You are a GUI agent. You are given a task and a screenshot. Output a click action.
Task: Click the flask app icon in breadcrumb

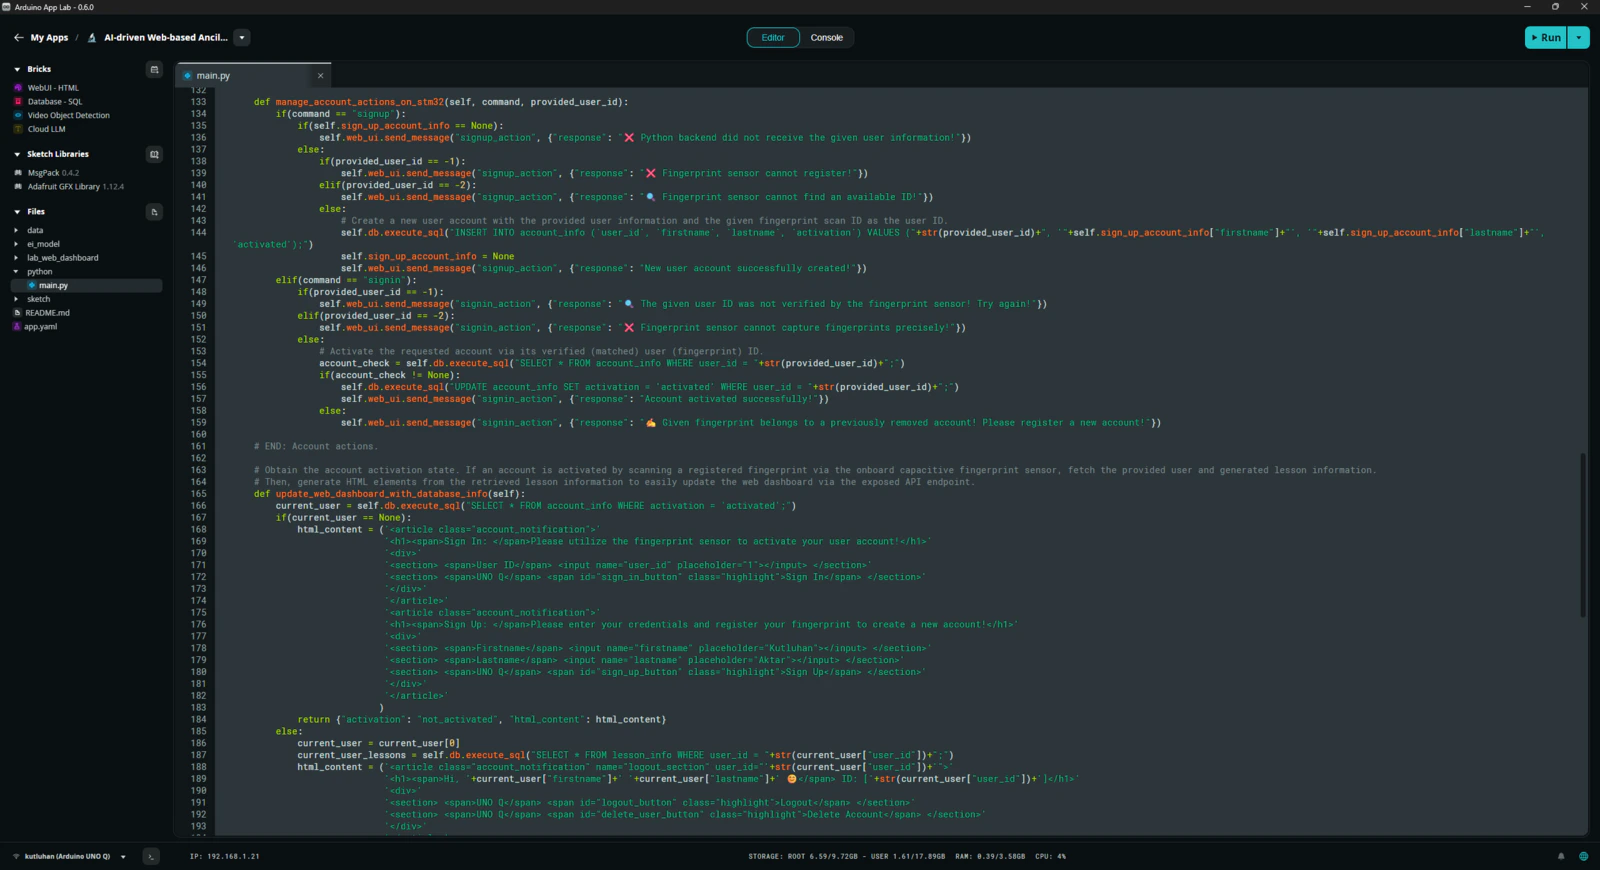tap(92, 38)
